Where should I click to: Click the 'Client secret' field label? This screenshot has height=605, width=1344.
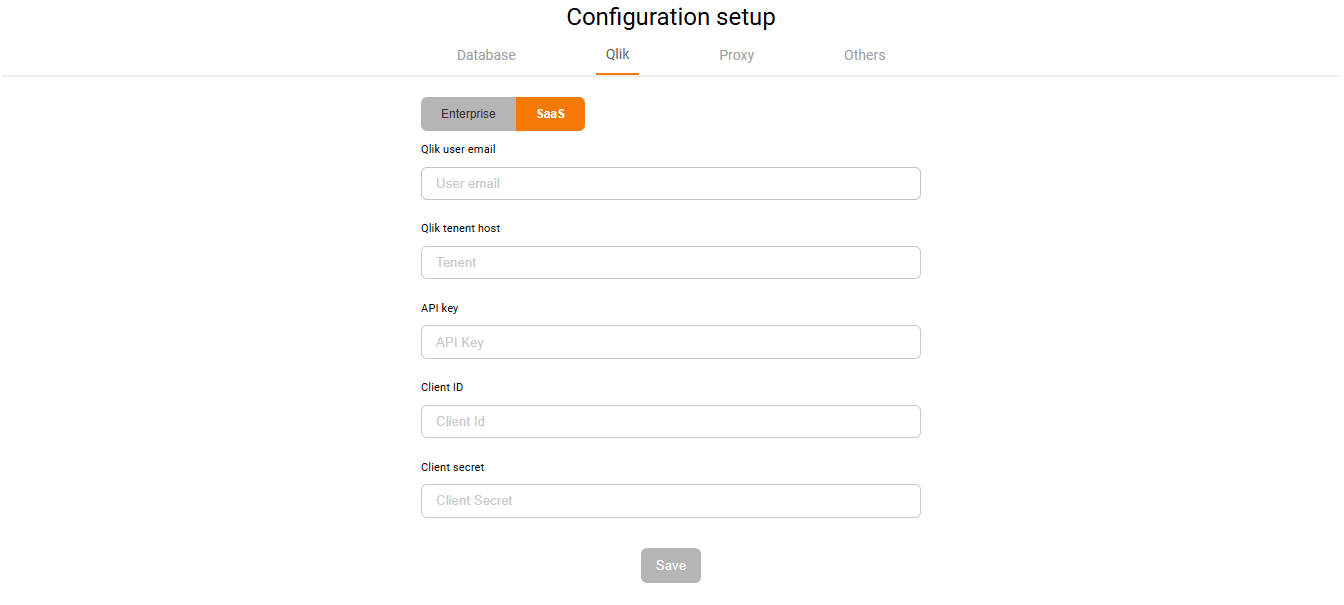[452, 467]
